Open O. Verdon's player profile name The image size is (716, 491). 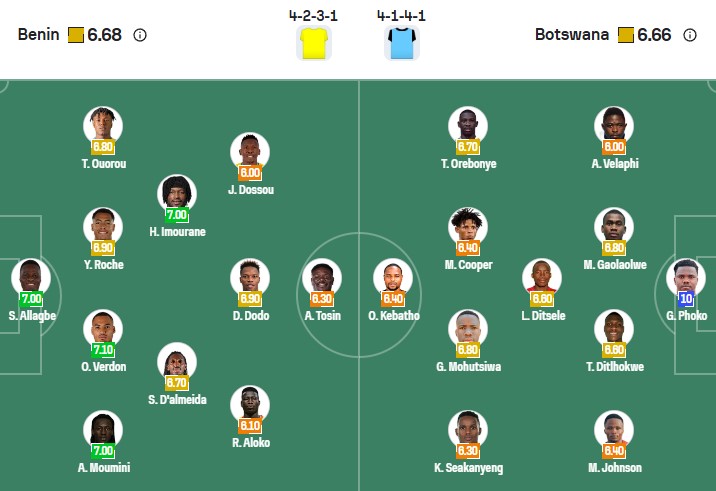point(104,366)
